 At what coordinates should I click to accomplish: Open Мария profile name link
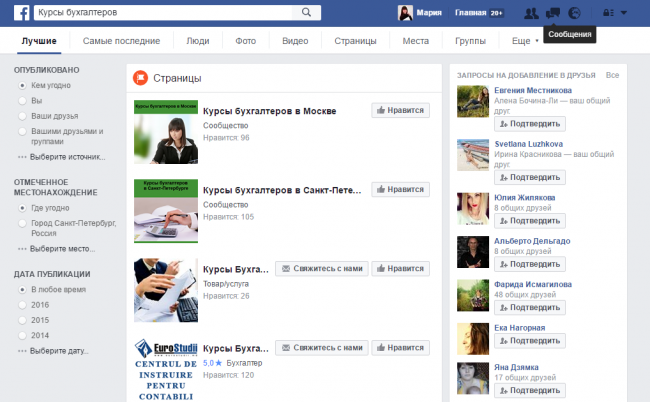pos(429,13)
